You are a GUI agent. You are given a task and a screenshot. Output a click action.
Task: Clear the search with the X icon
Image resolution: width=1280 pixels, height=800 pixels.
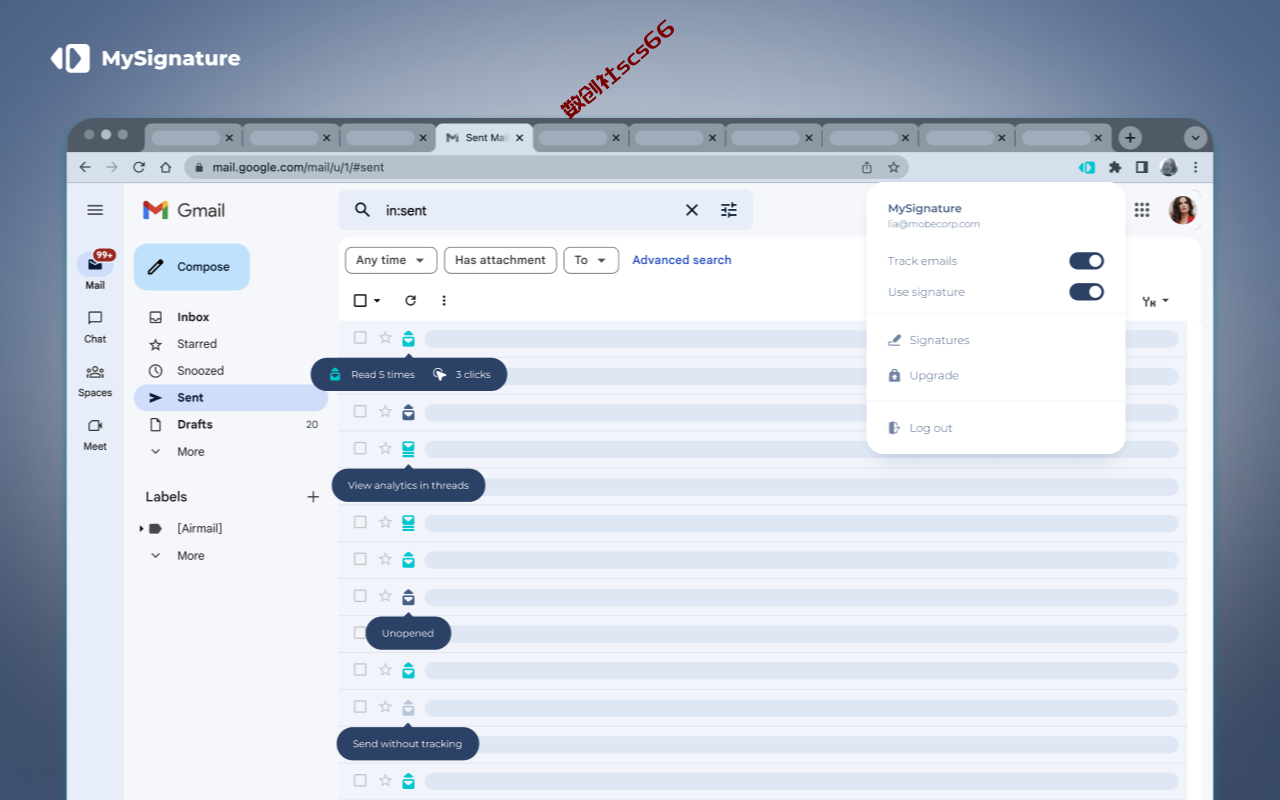click(692, 210)
